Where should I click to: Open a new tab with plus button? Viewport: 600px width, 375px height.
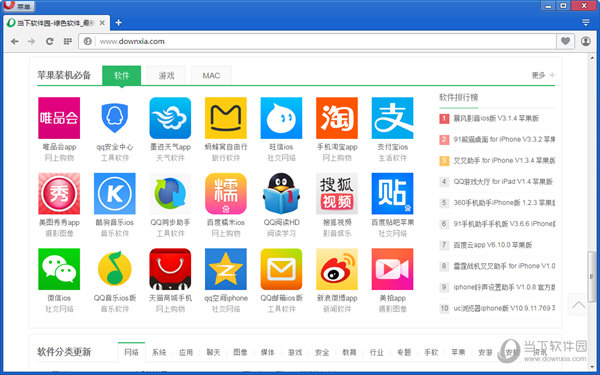[x=119, y=23]
